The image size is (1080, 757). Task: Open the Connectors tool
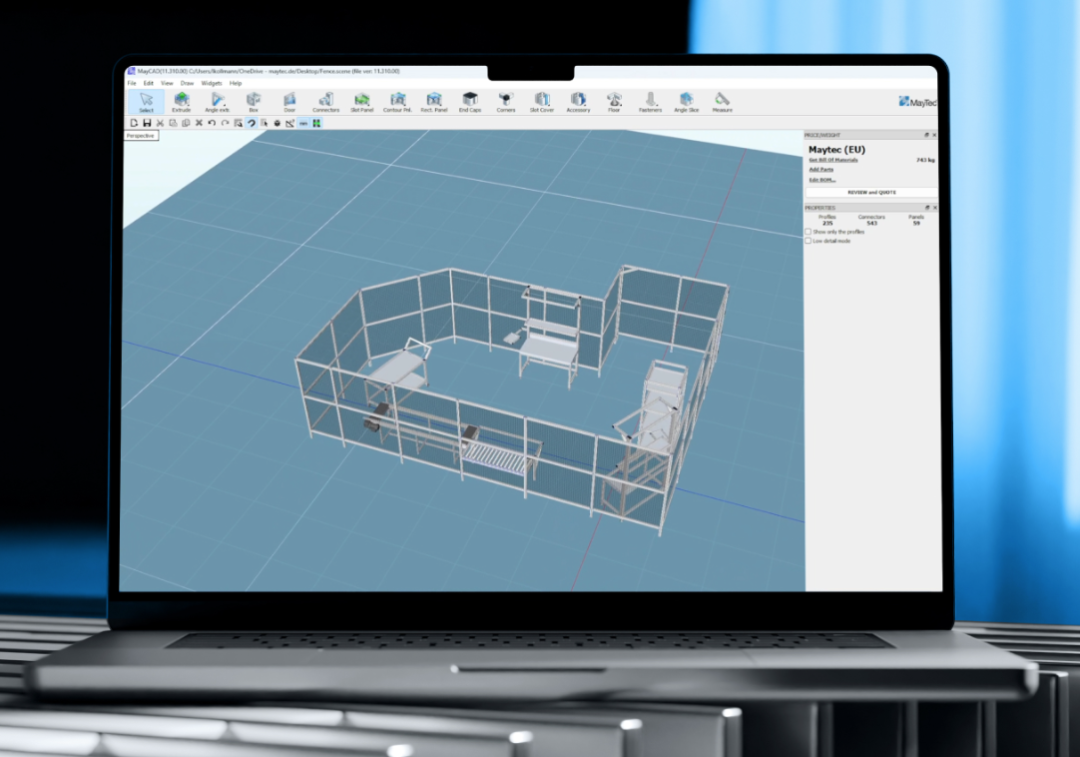(x=326, y=102)
